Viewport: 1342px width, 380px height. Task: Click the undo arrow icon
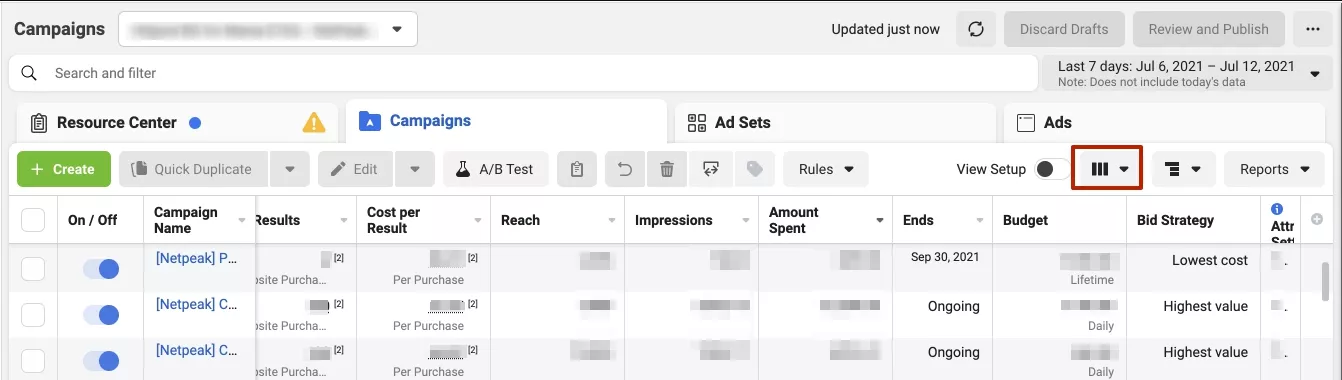click(x=625, y=169)
